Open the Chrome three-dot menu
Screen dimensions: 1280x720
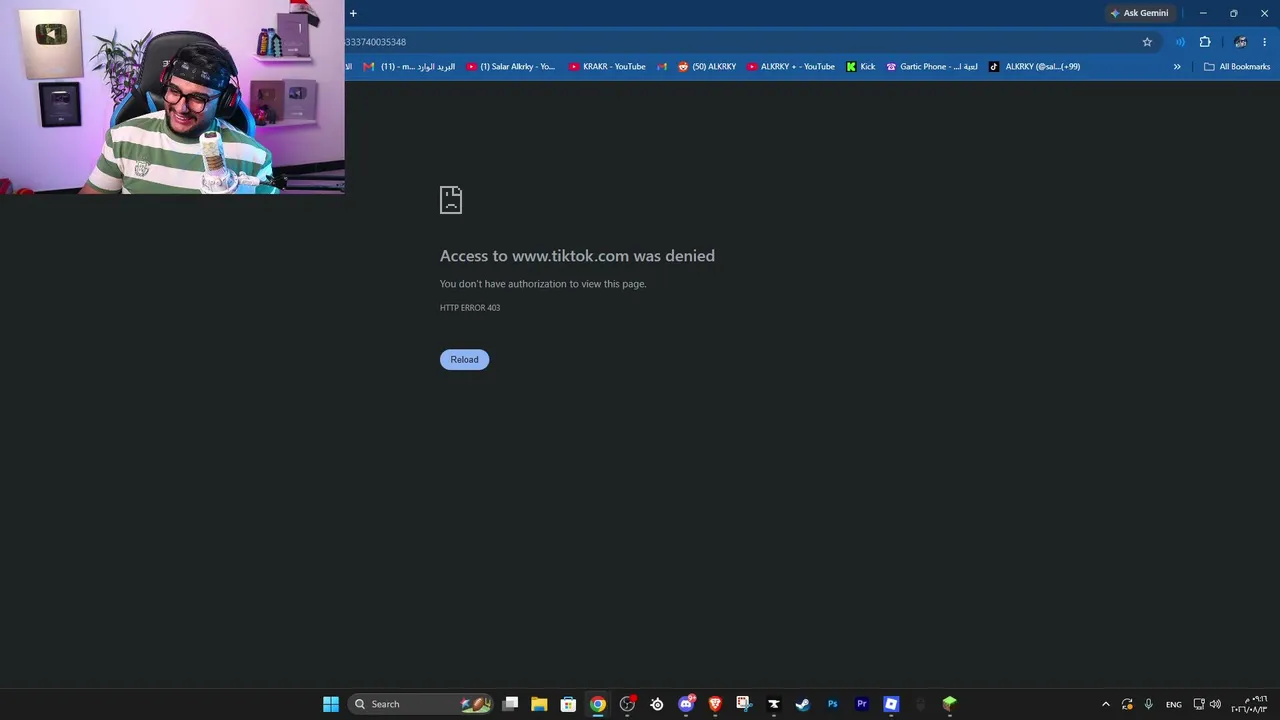tap(1265, 42)
